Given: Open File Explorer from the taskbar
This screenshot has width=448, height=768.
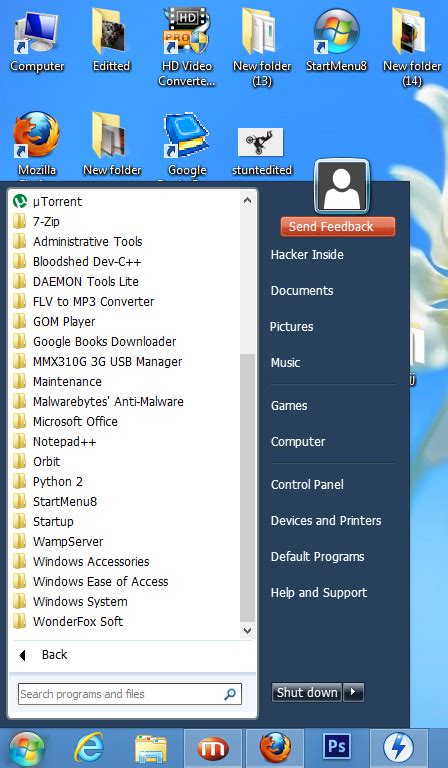Looking at the screenshot, I should point(151,749).
